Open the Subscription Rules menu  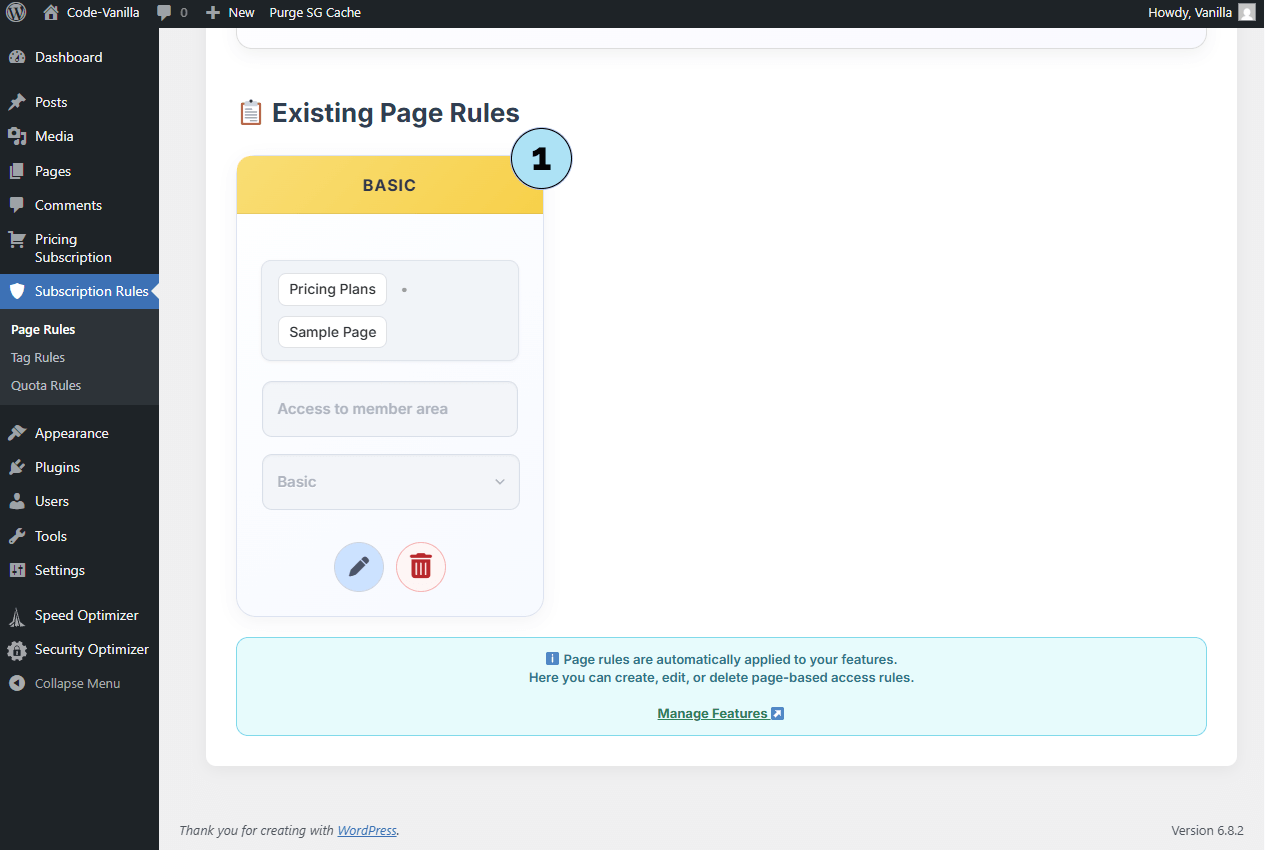click(91, 291)
